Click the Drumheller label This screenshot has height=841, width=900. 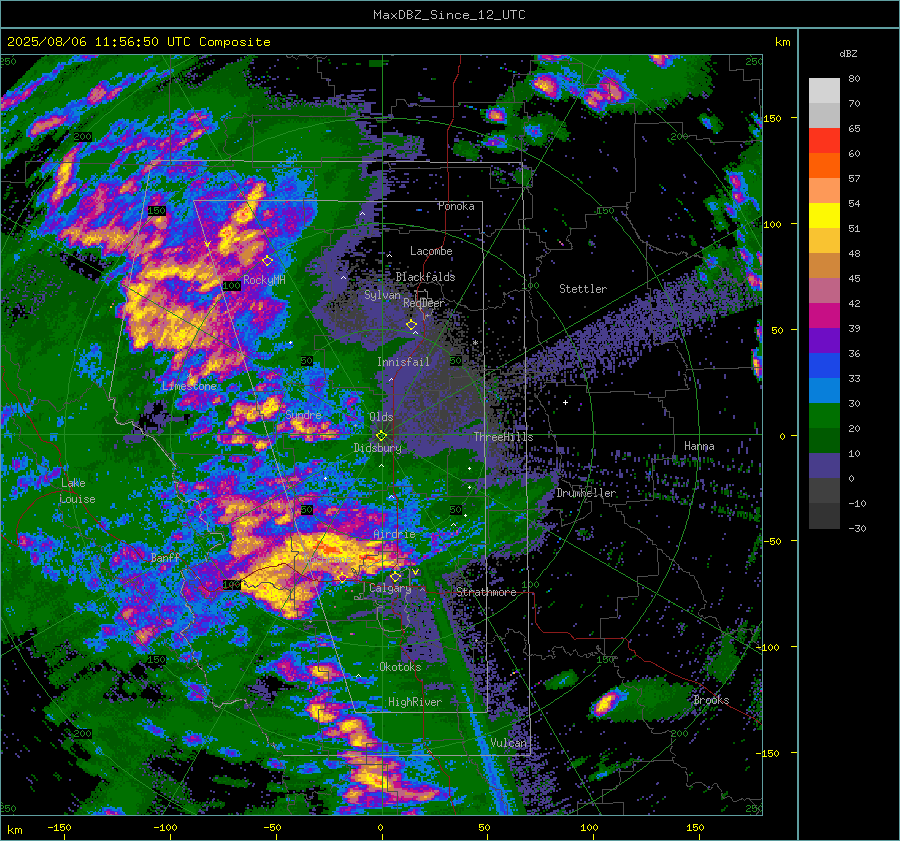point(586,493)
